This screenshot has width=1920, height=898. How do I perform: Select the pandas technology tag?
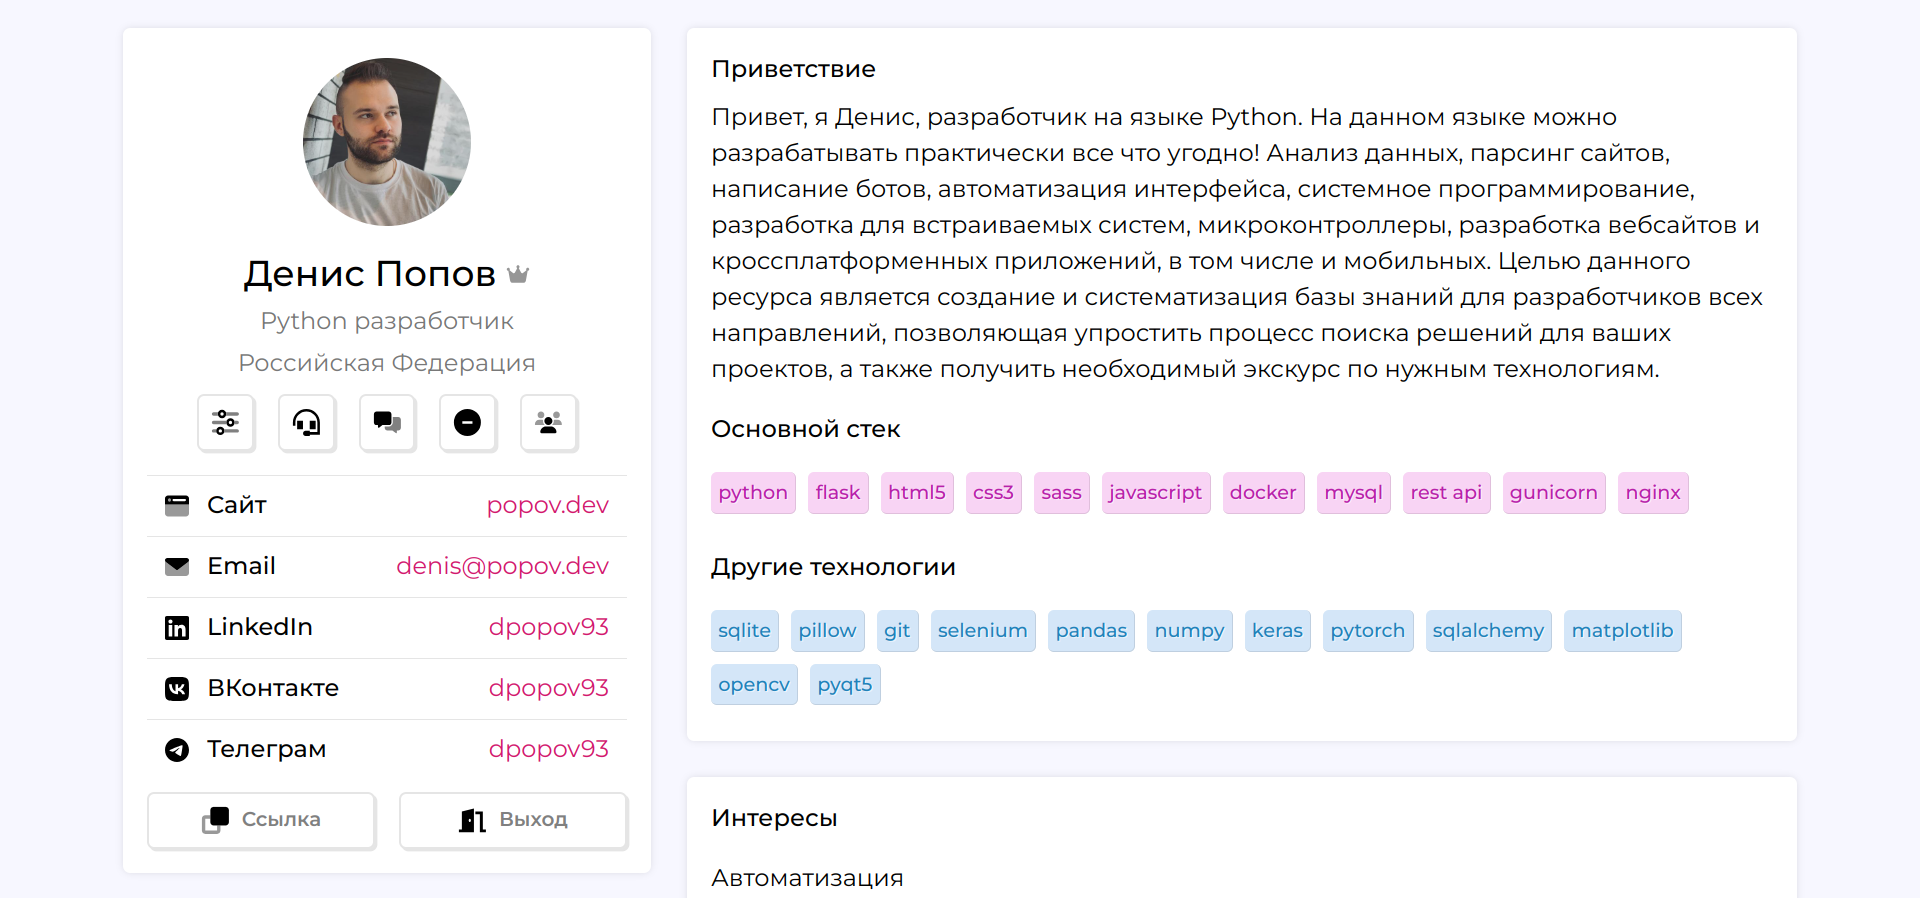pos(1092,631)
